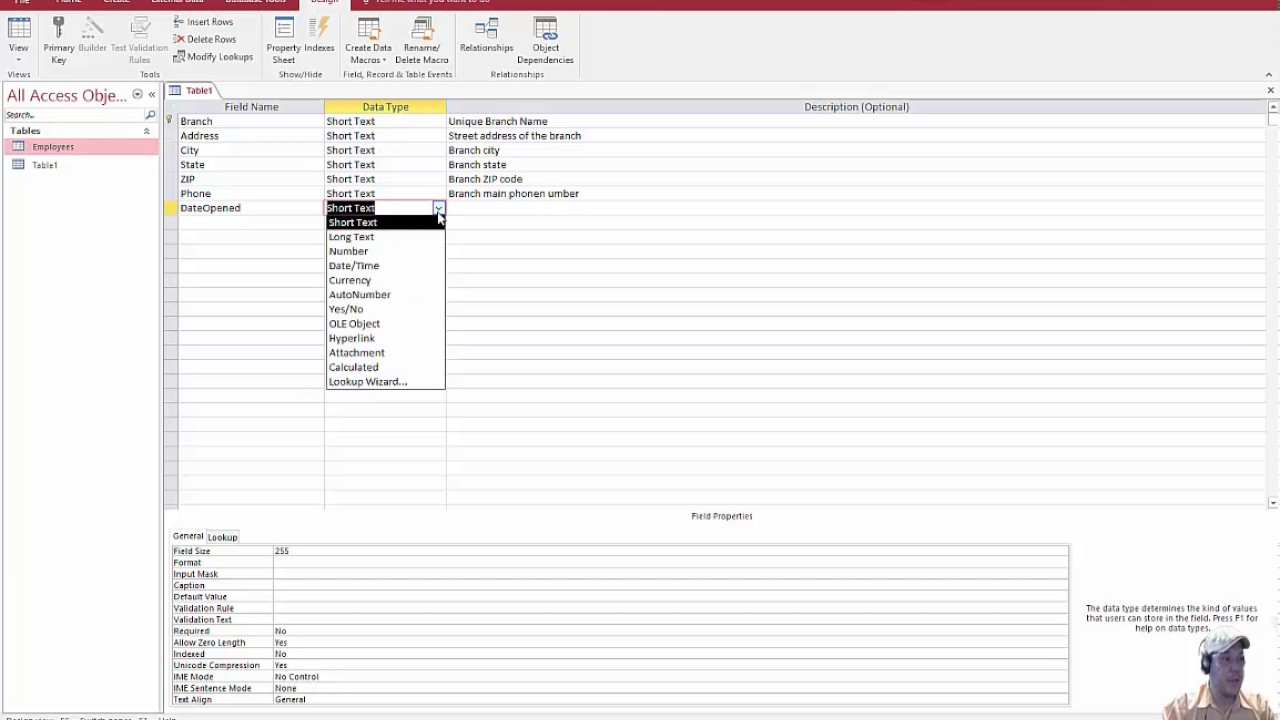Screen dimensions: 1280x720
Task: Click the navigation pane search magnifier
Action: pyautogui.click(x=150, y=115)
